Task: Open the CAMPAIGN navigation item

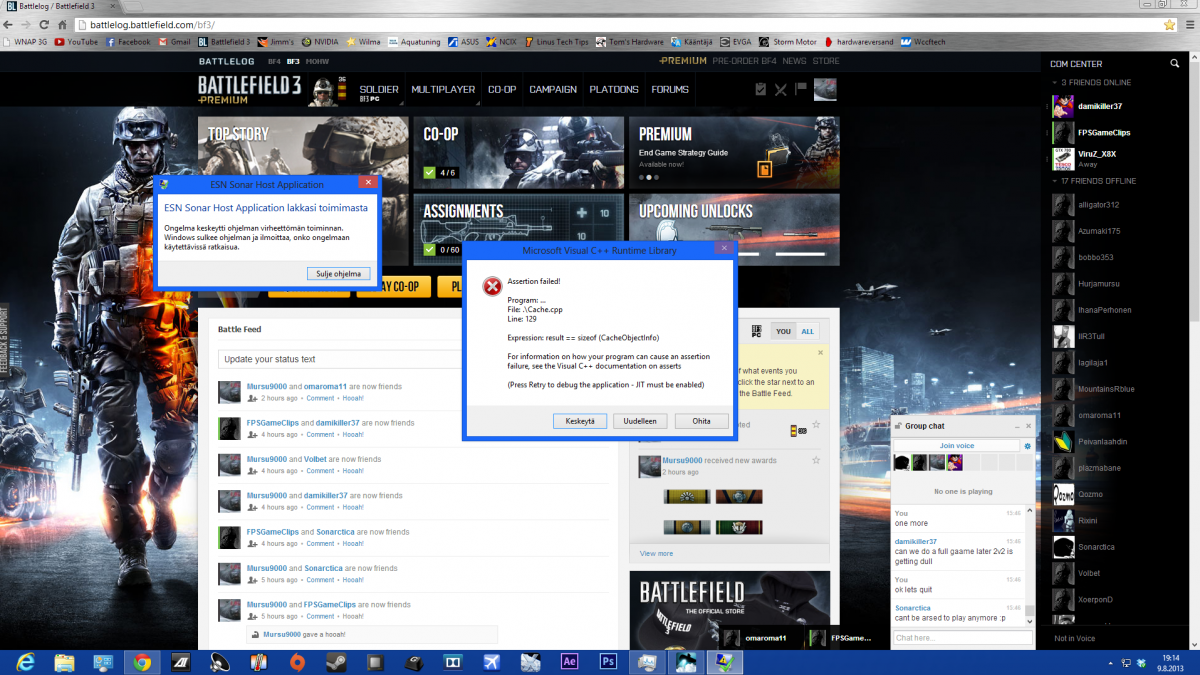Action: (x=553, y=89)
